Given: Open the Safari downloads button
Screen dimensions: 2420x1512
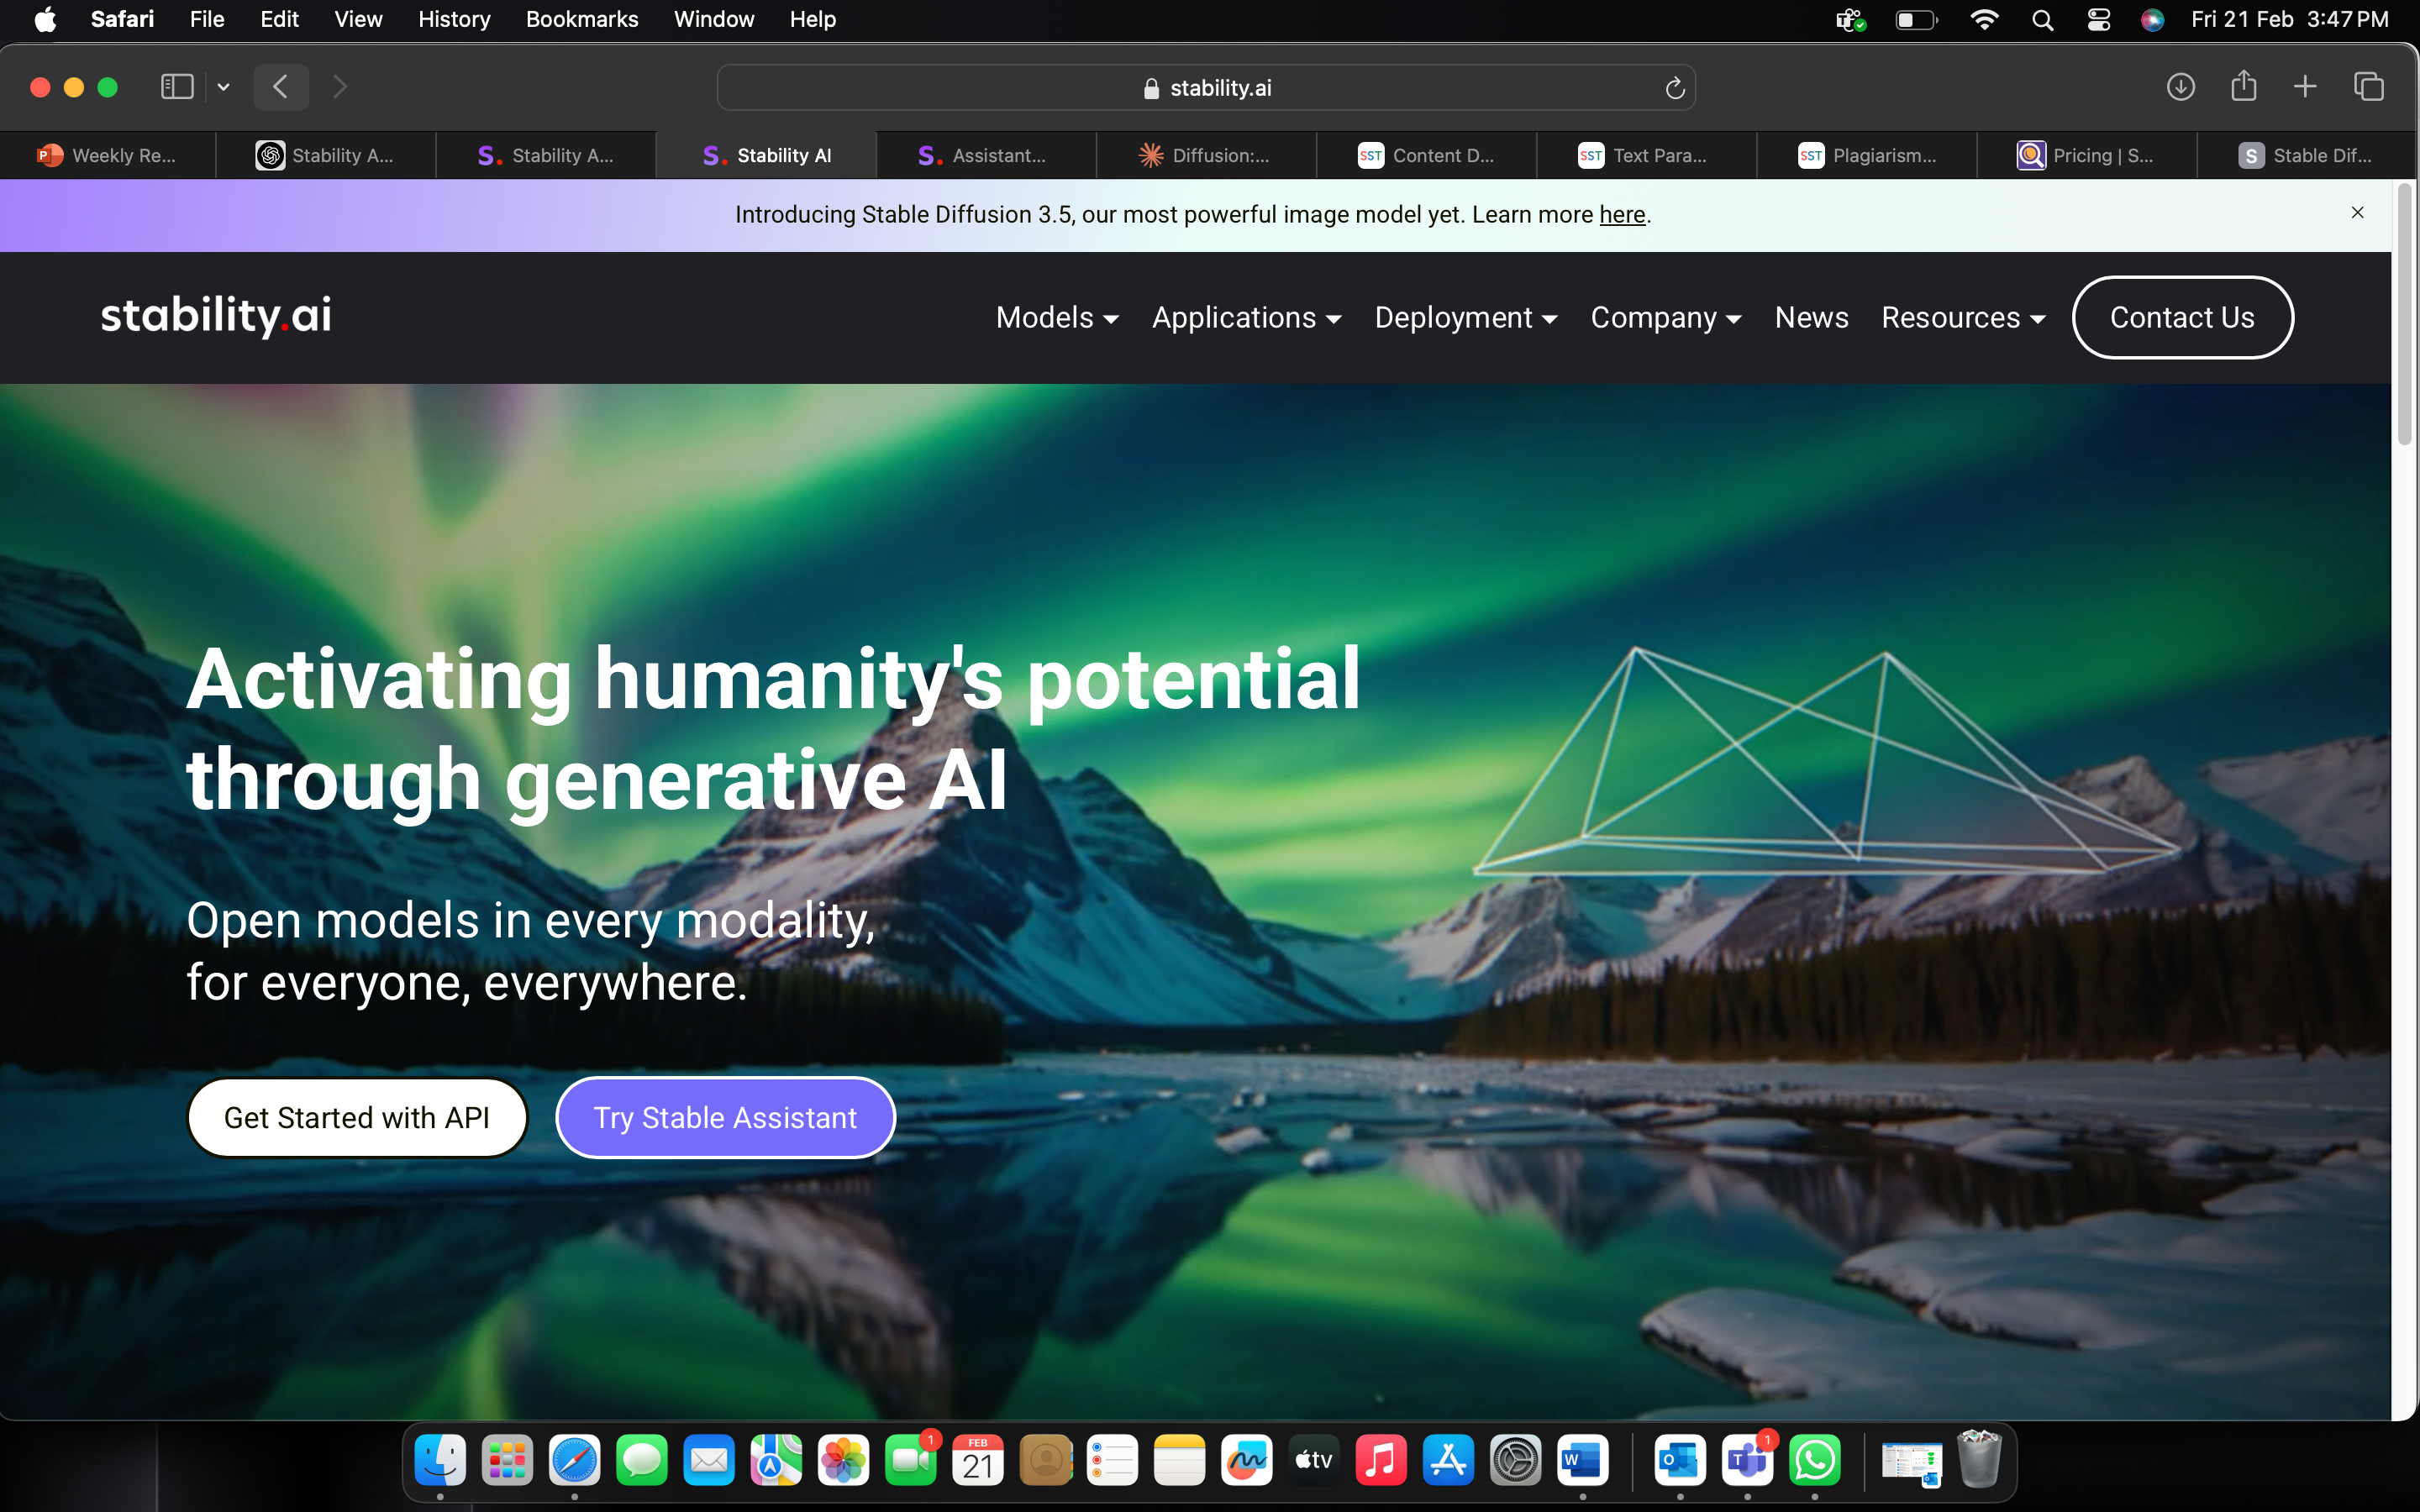Looking at the screenshot, I should [2180, 87].
